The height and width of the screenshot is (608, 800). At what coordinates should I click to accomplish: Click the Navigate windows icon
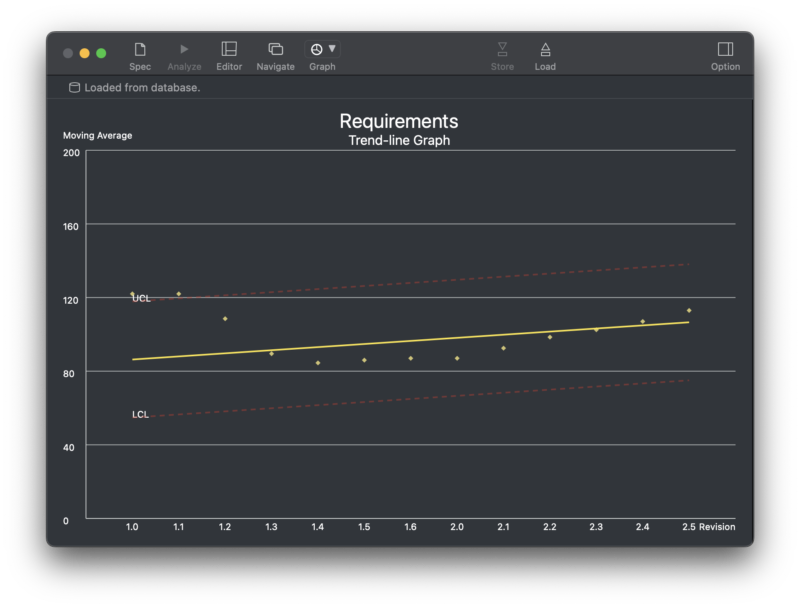[275, 49]
